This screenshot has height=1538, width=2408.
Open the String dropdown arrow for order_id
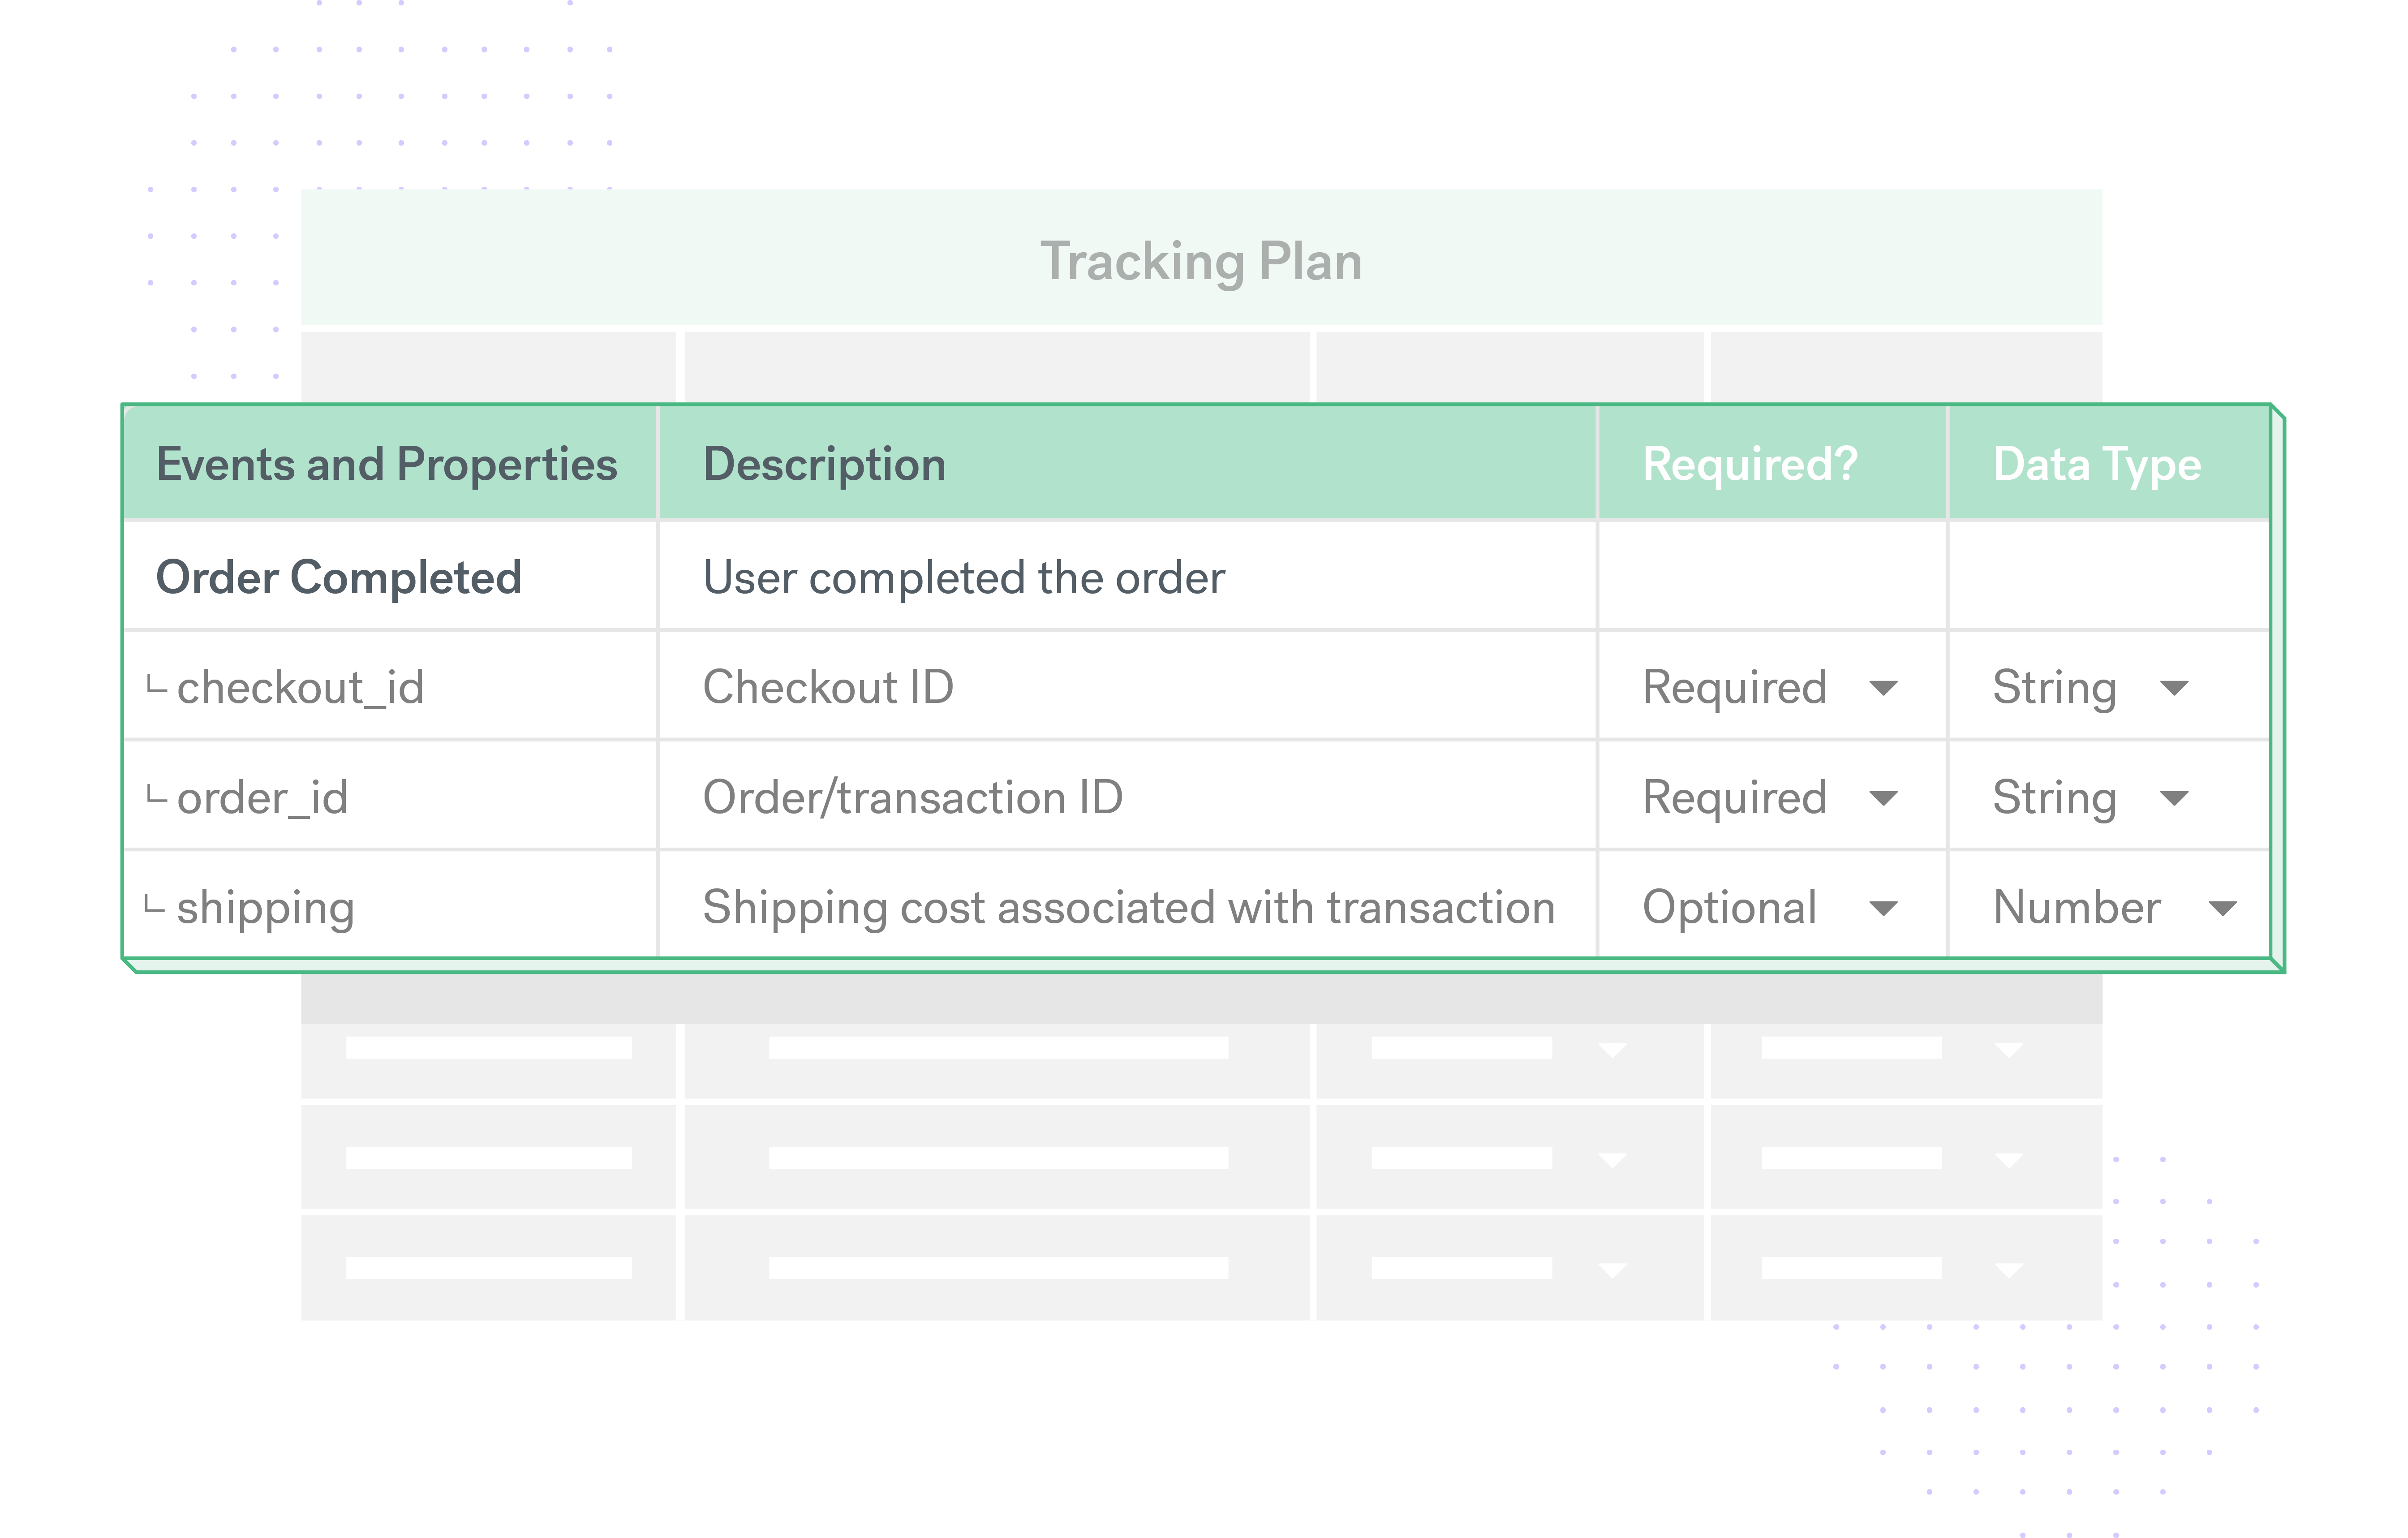tap(2174, 798)
